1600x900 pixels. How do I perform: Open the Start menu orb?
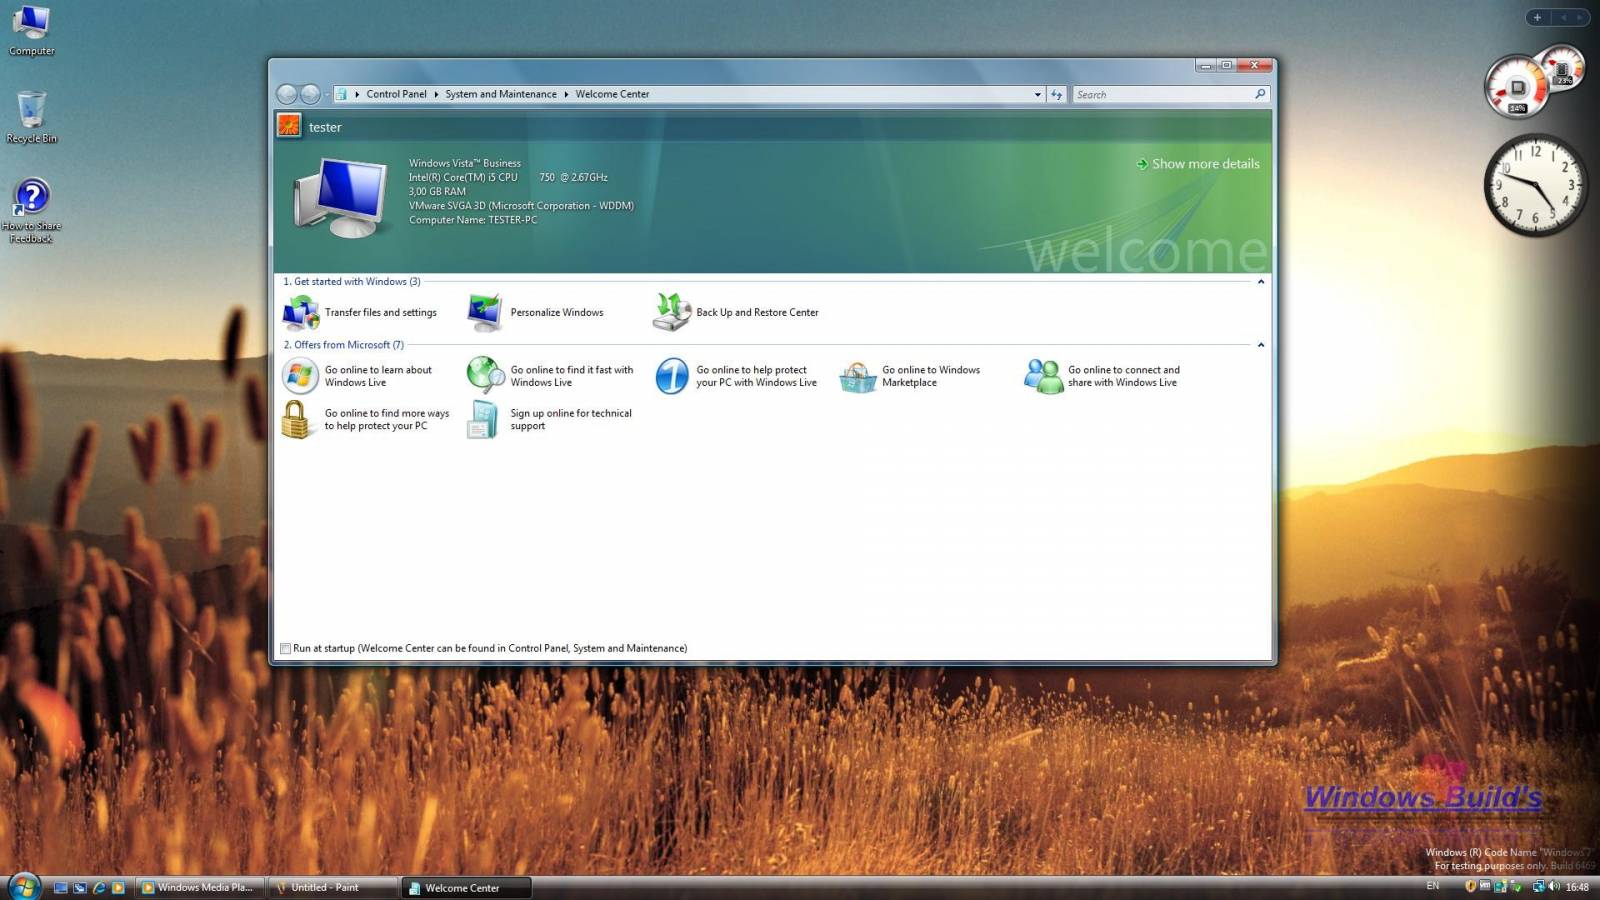(x=24, y=886)
